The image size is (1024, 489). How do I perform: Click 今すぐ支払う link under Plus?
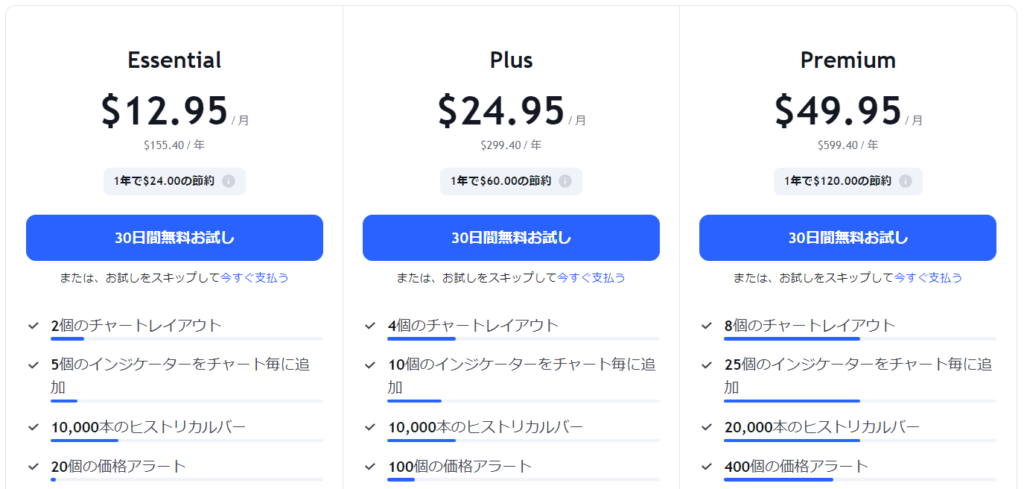(591, 278)
